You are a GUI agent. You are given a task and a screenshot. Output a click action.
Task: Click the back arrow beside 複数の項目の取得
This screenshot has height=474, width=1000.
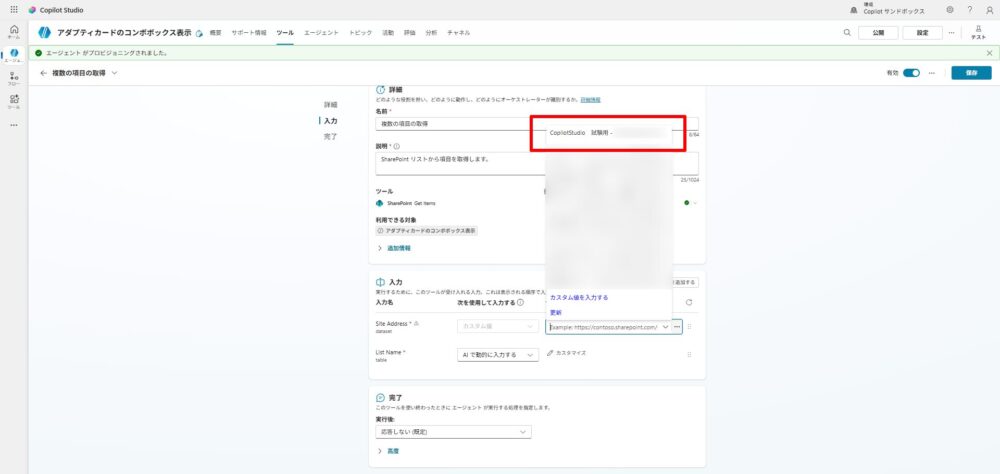click(43, 73)
